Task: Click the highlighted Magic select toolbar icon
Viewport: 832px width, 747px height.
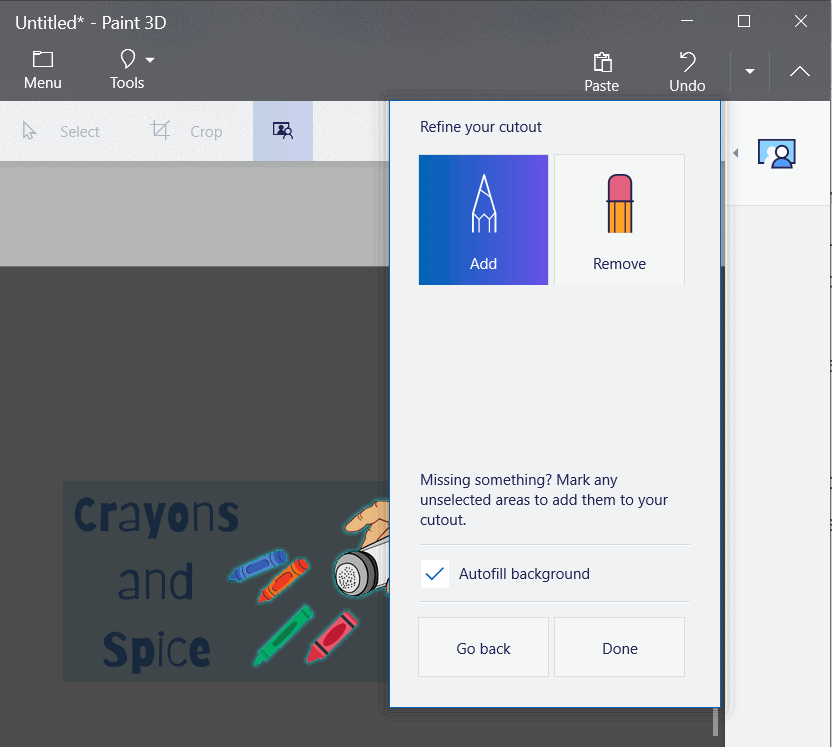Action: click(x=283, y=131)
